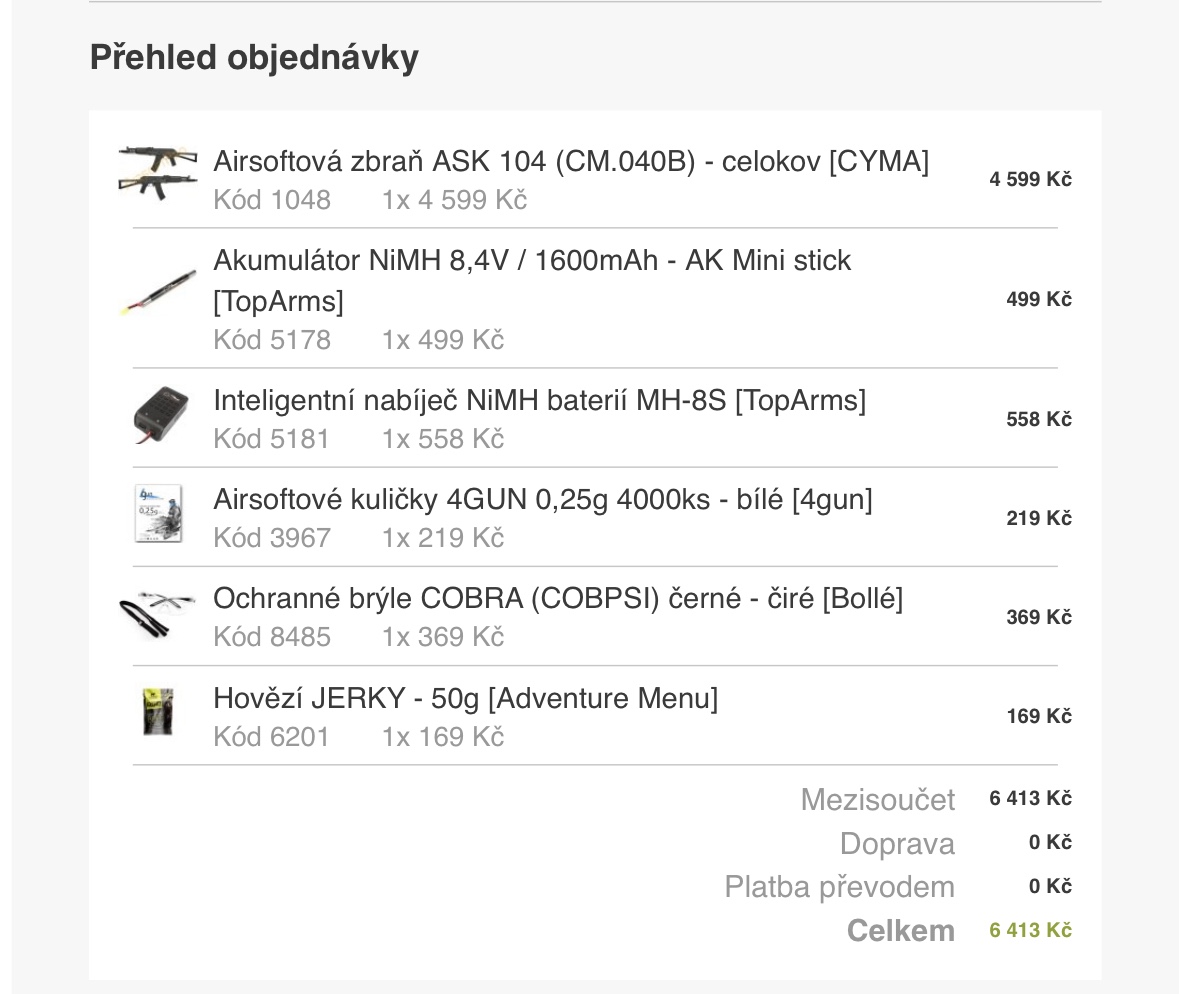Open Inteligentní nabíječ NiMH baterií link
This screenshot has height=994, width=1179.
click(x=540, y=401)
